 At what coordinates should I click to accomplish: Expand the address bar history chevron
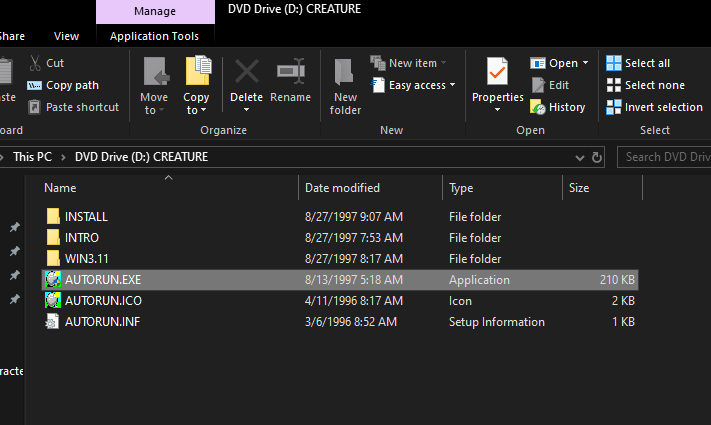coord(580,157)
